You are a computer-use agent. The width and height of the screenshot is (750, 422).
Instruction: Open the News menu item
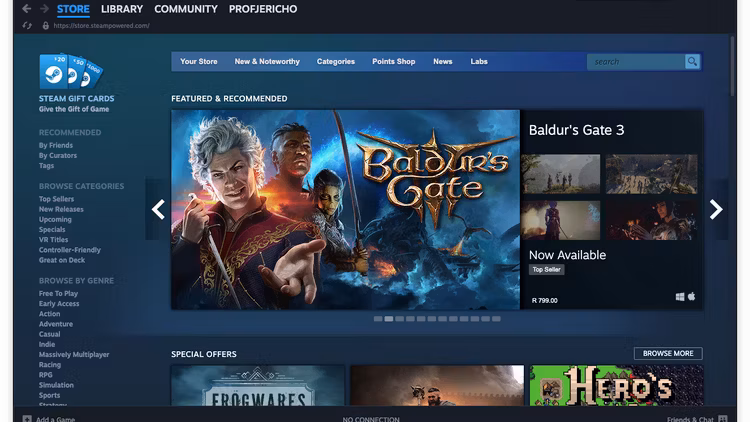click(442, 61)
